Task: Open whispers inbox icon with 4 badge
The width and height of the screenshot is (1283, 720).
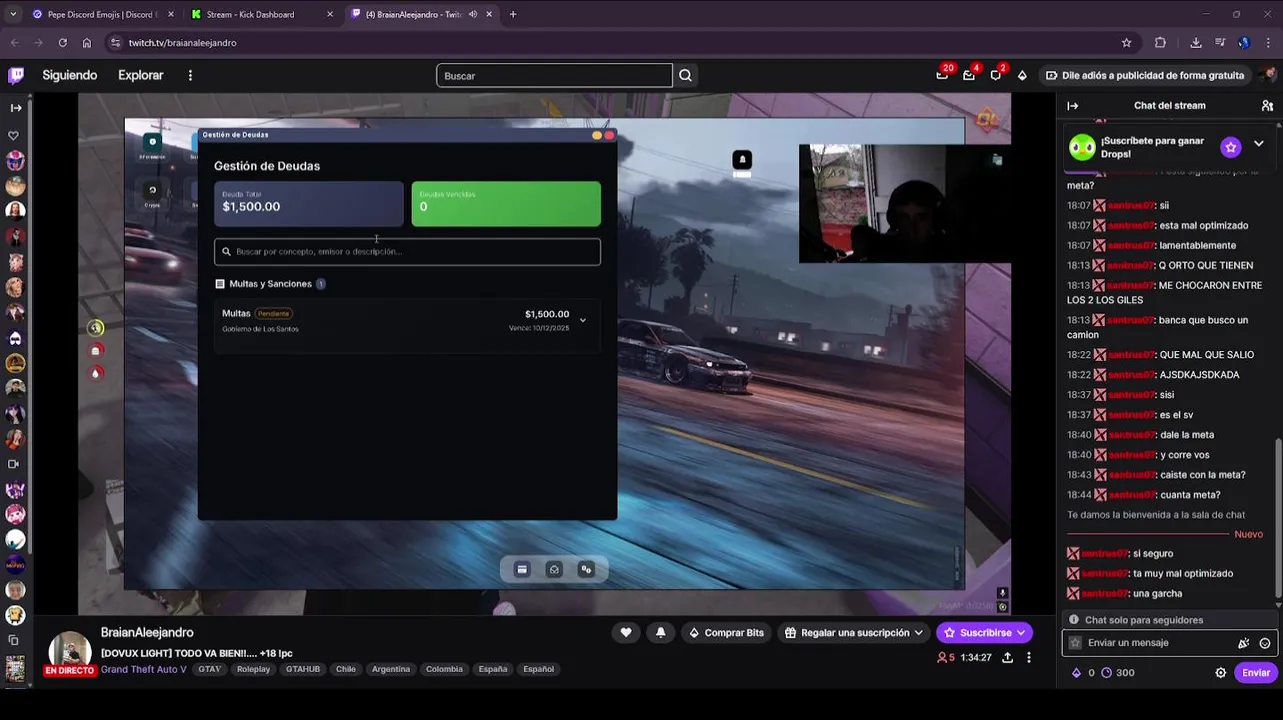Action: (x=969, y=75)
